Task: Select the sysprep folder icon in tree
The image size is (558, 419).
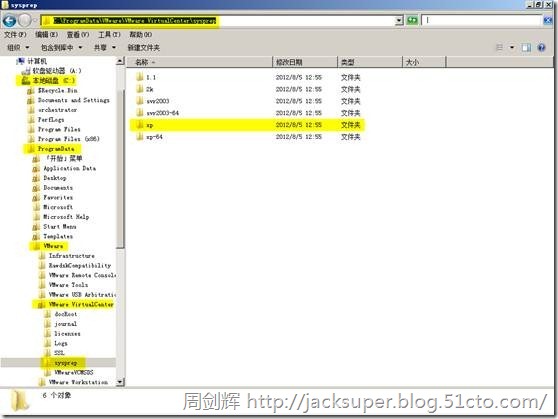Action: [47, 363]
